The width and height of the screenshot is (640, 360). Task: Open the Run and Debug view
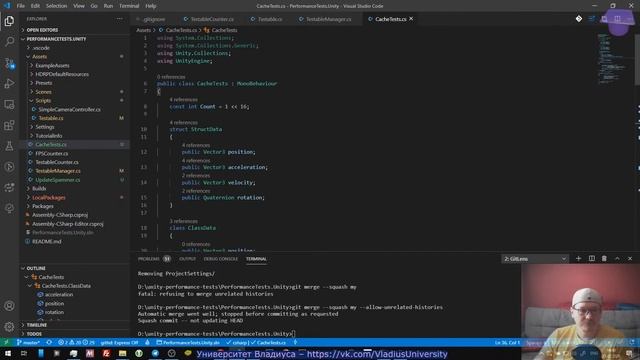click(9, 84)
